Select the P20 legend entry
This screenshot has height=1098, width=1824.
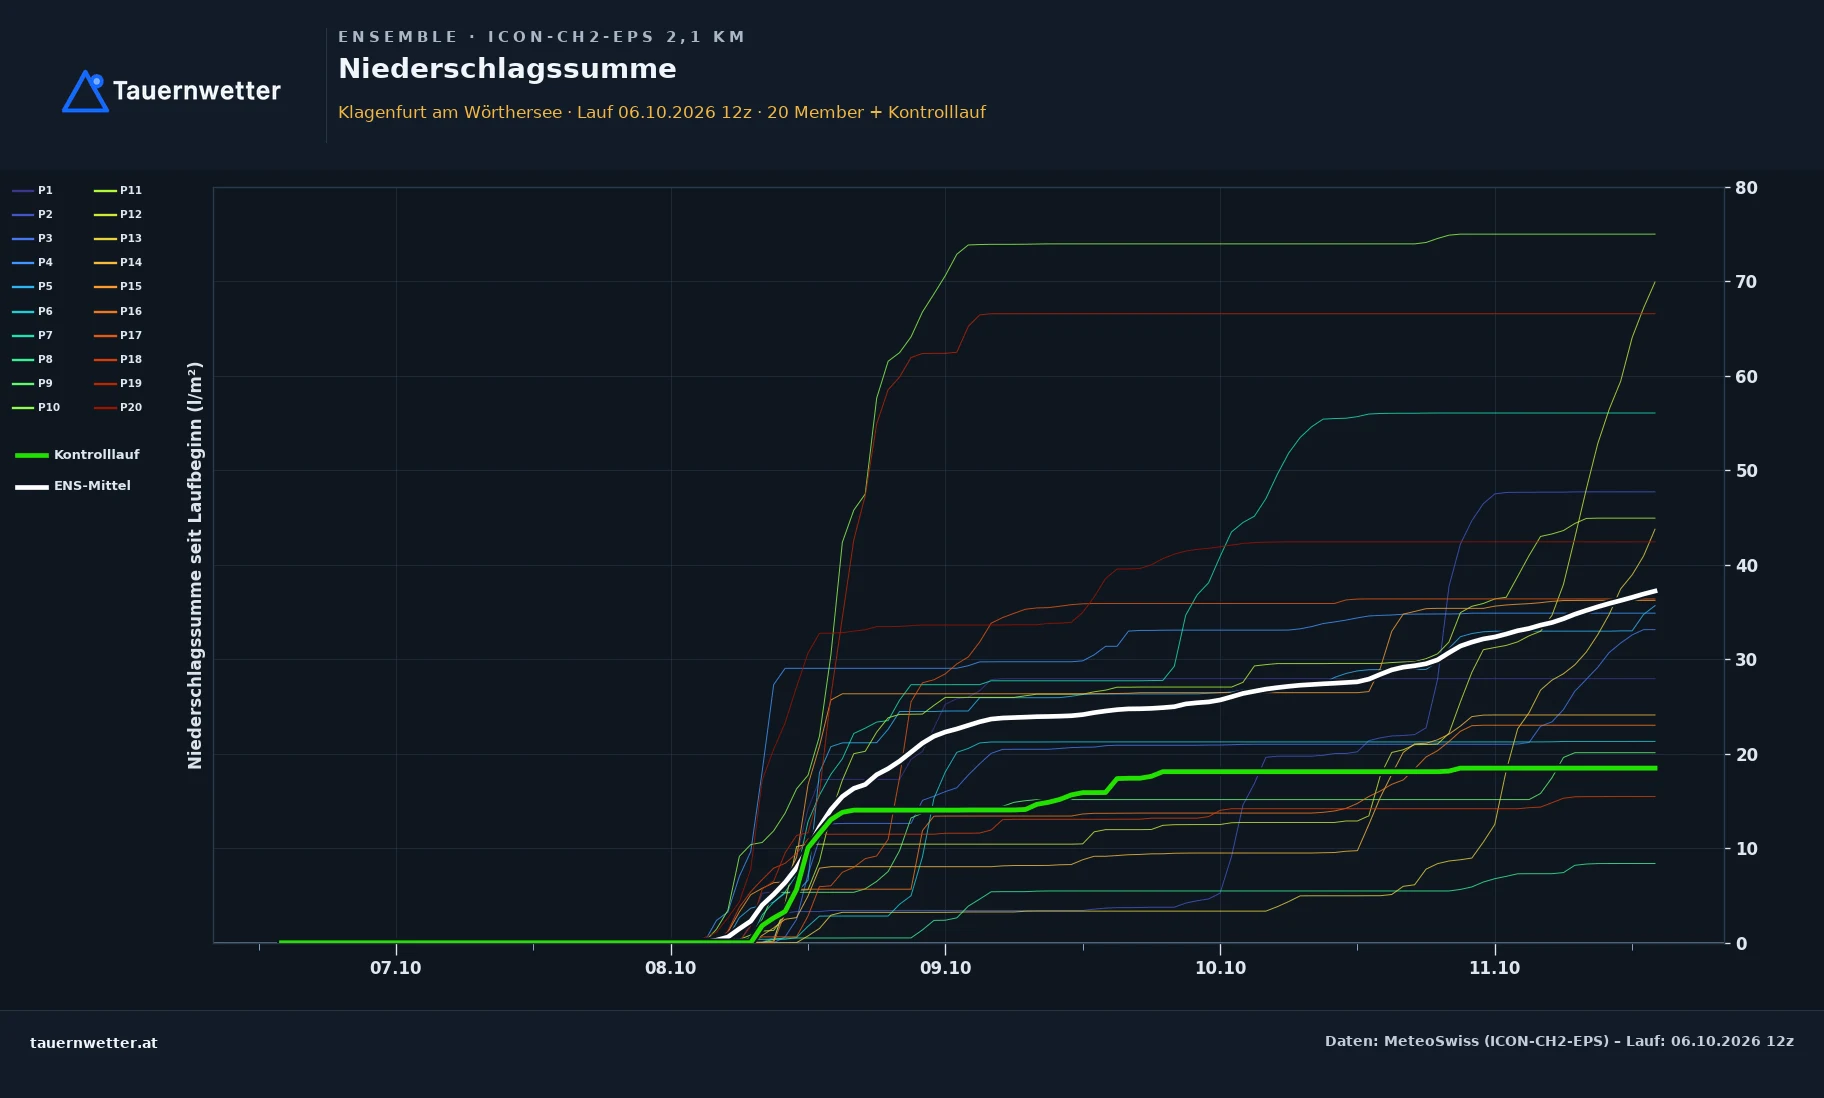(x=118, y=408)
